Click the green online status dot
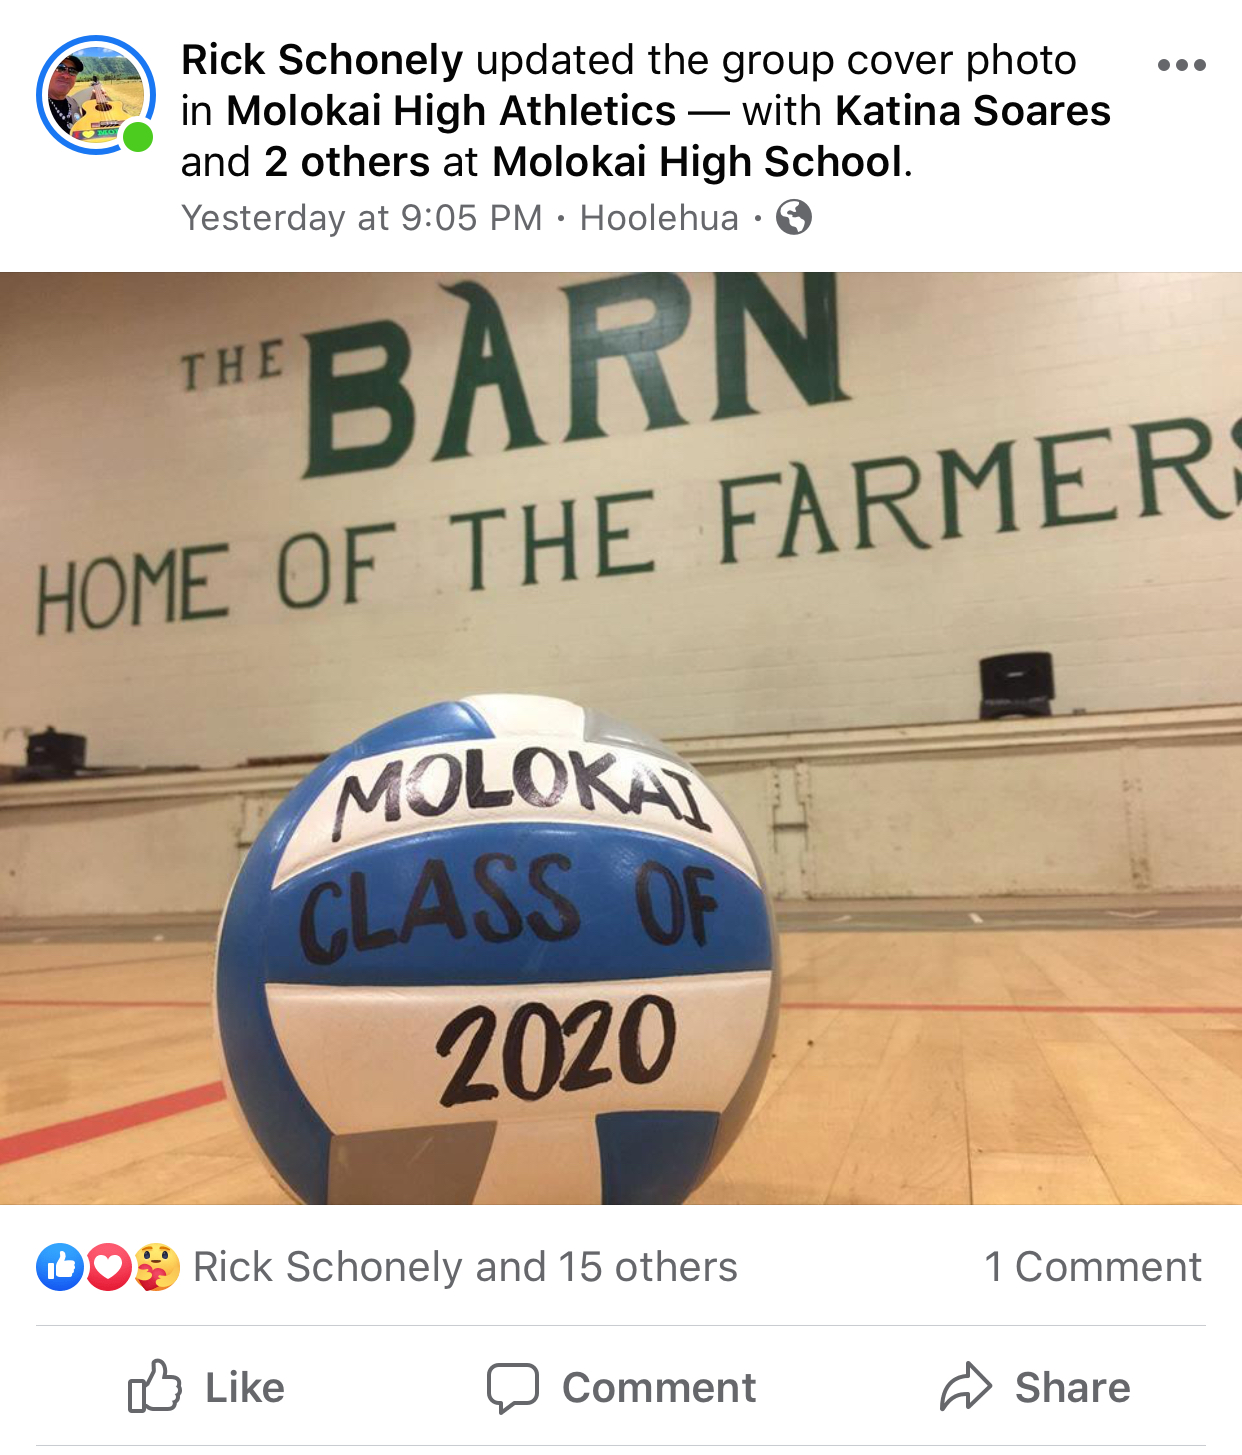Image resolution: width=1242 pixels, height=1455 pixels. click(x=138, y=137)
